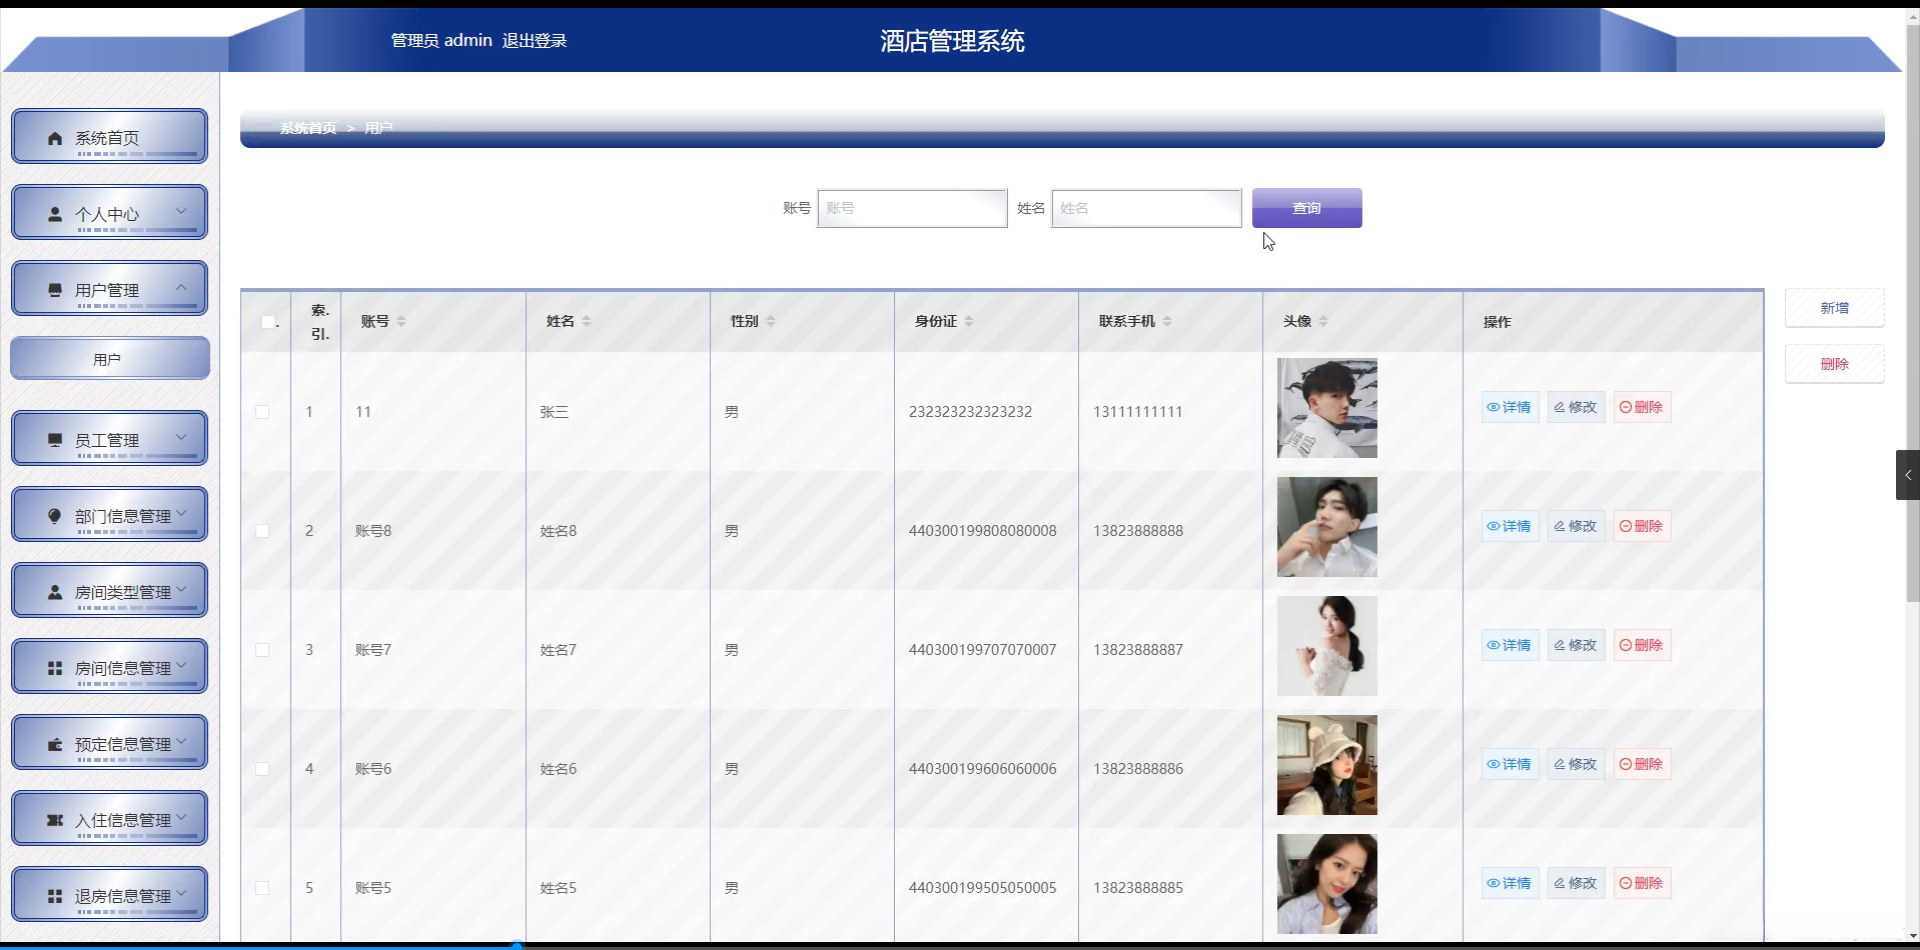Open the avatar thumbnail of 姓名6

tap(1327, 765)
